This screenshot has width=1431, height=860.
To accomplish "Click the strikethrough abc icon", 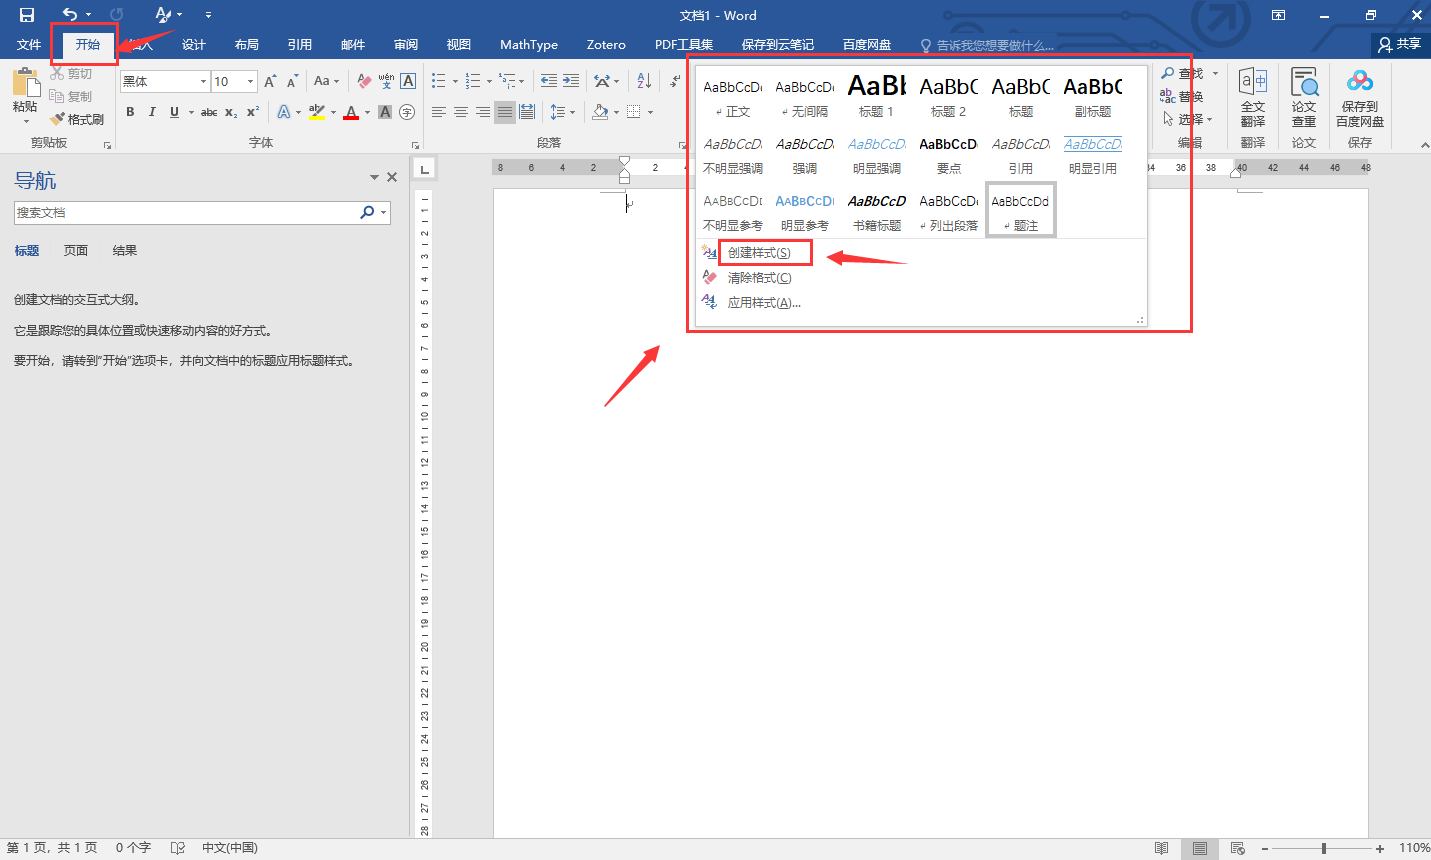I will click(209, 112).
